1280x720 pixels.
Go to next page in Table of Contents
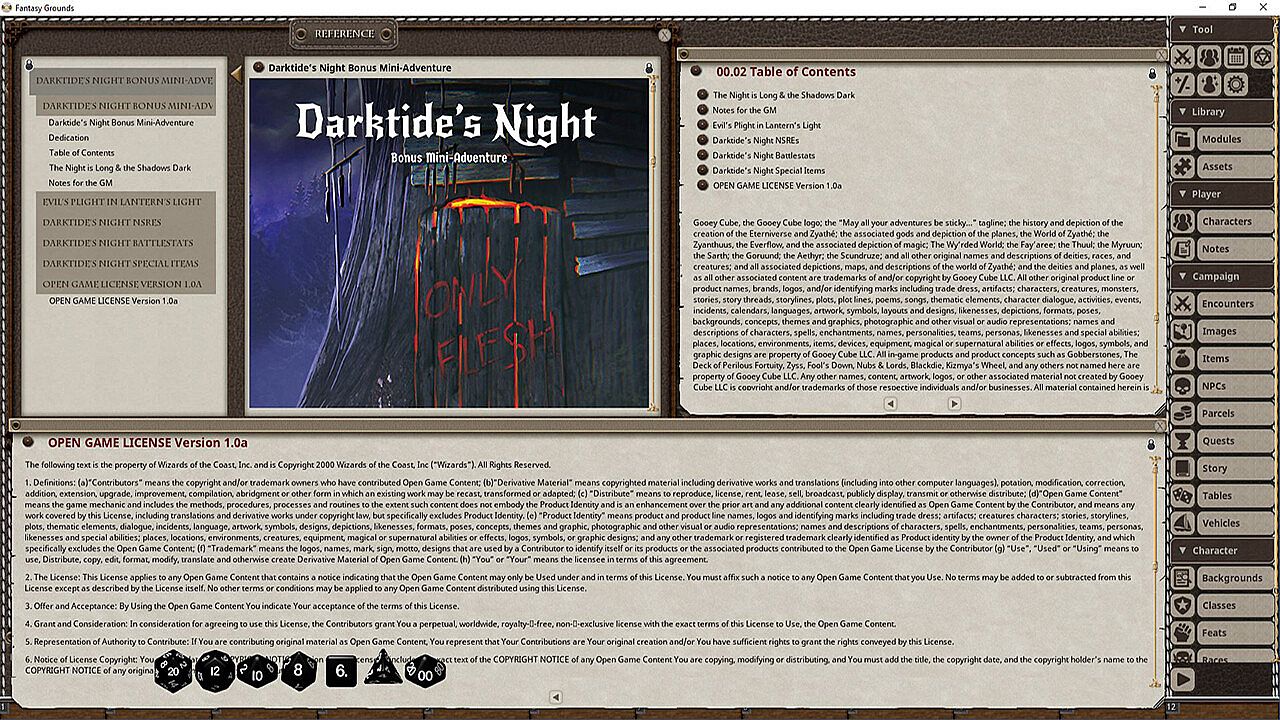coord(954,404)
